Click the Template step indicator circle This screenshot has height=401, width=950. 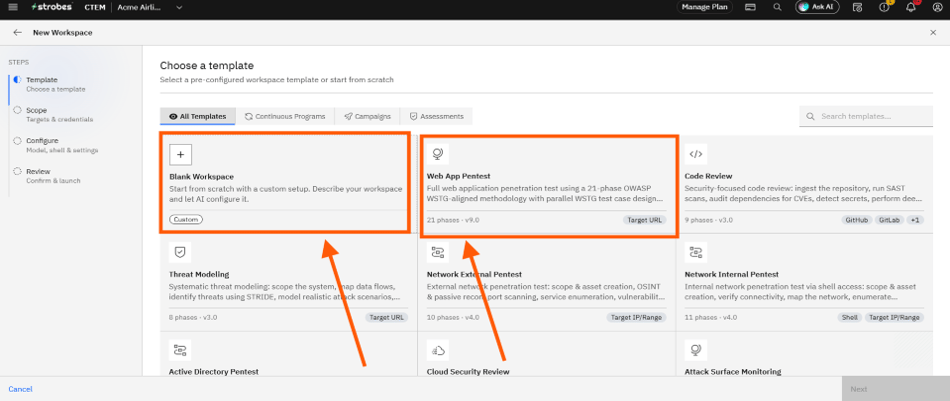17,79
